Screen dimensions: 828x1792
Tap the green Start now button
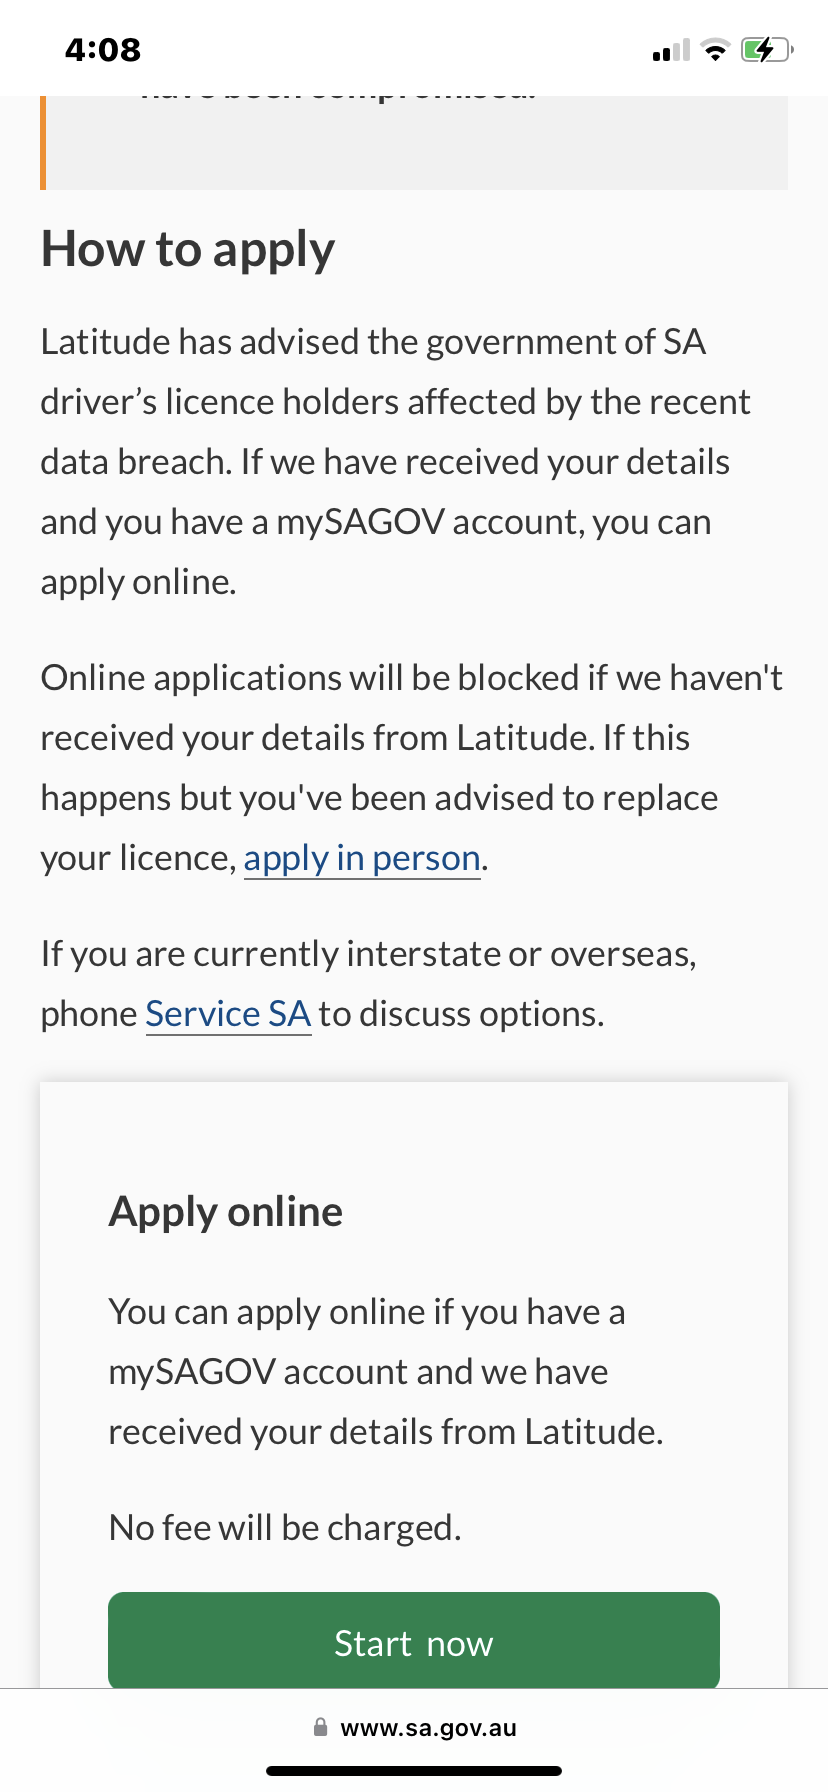point(414,1640)
